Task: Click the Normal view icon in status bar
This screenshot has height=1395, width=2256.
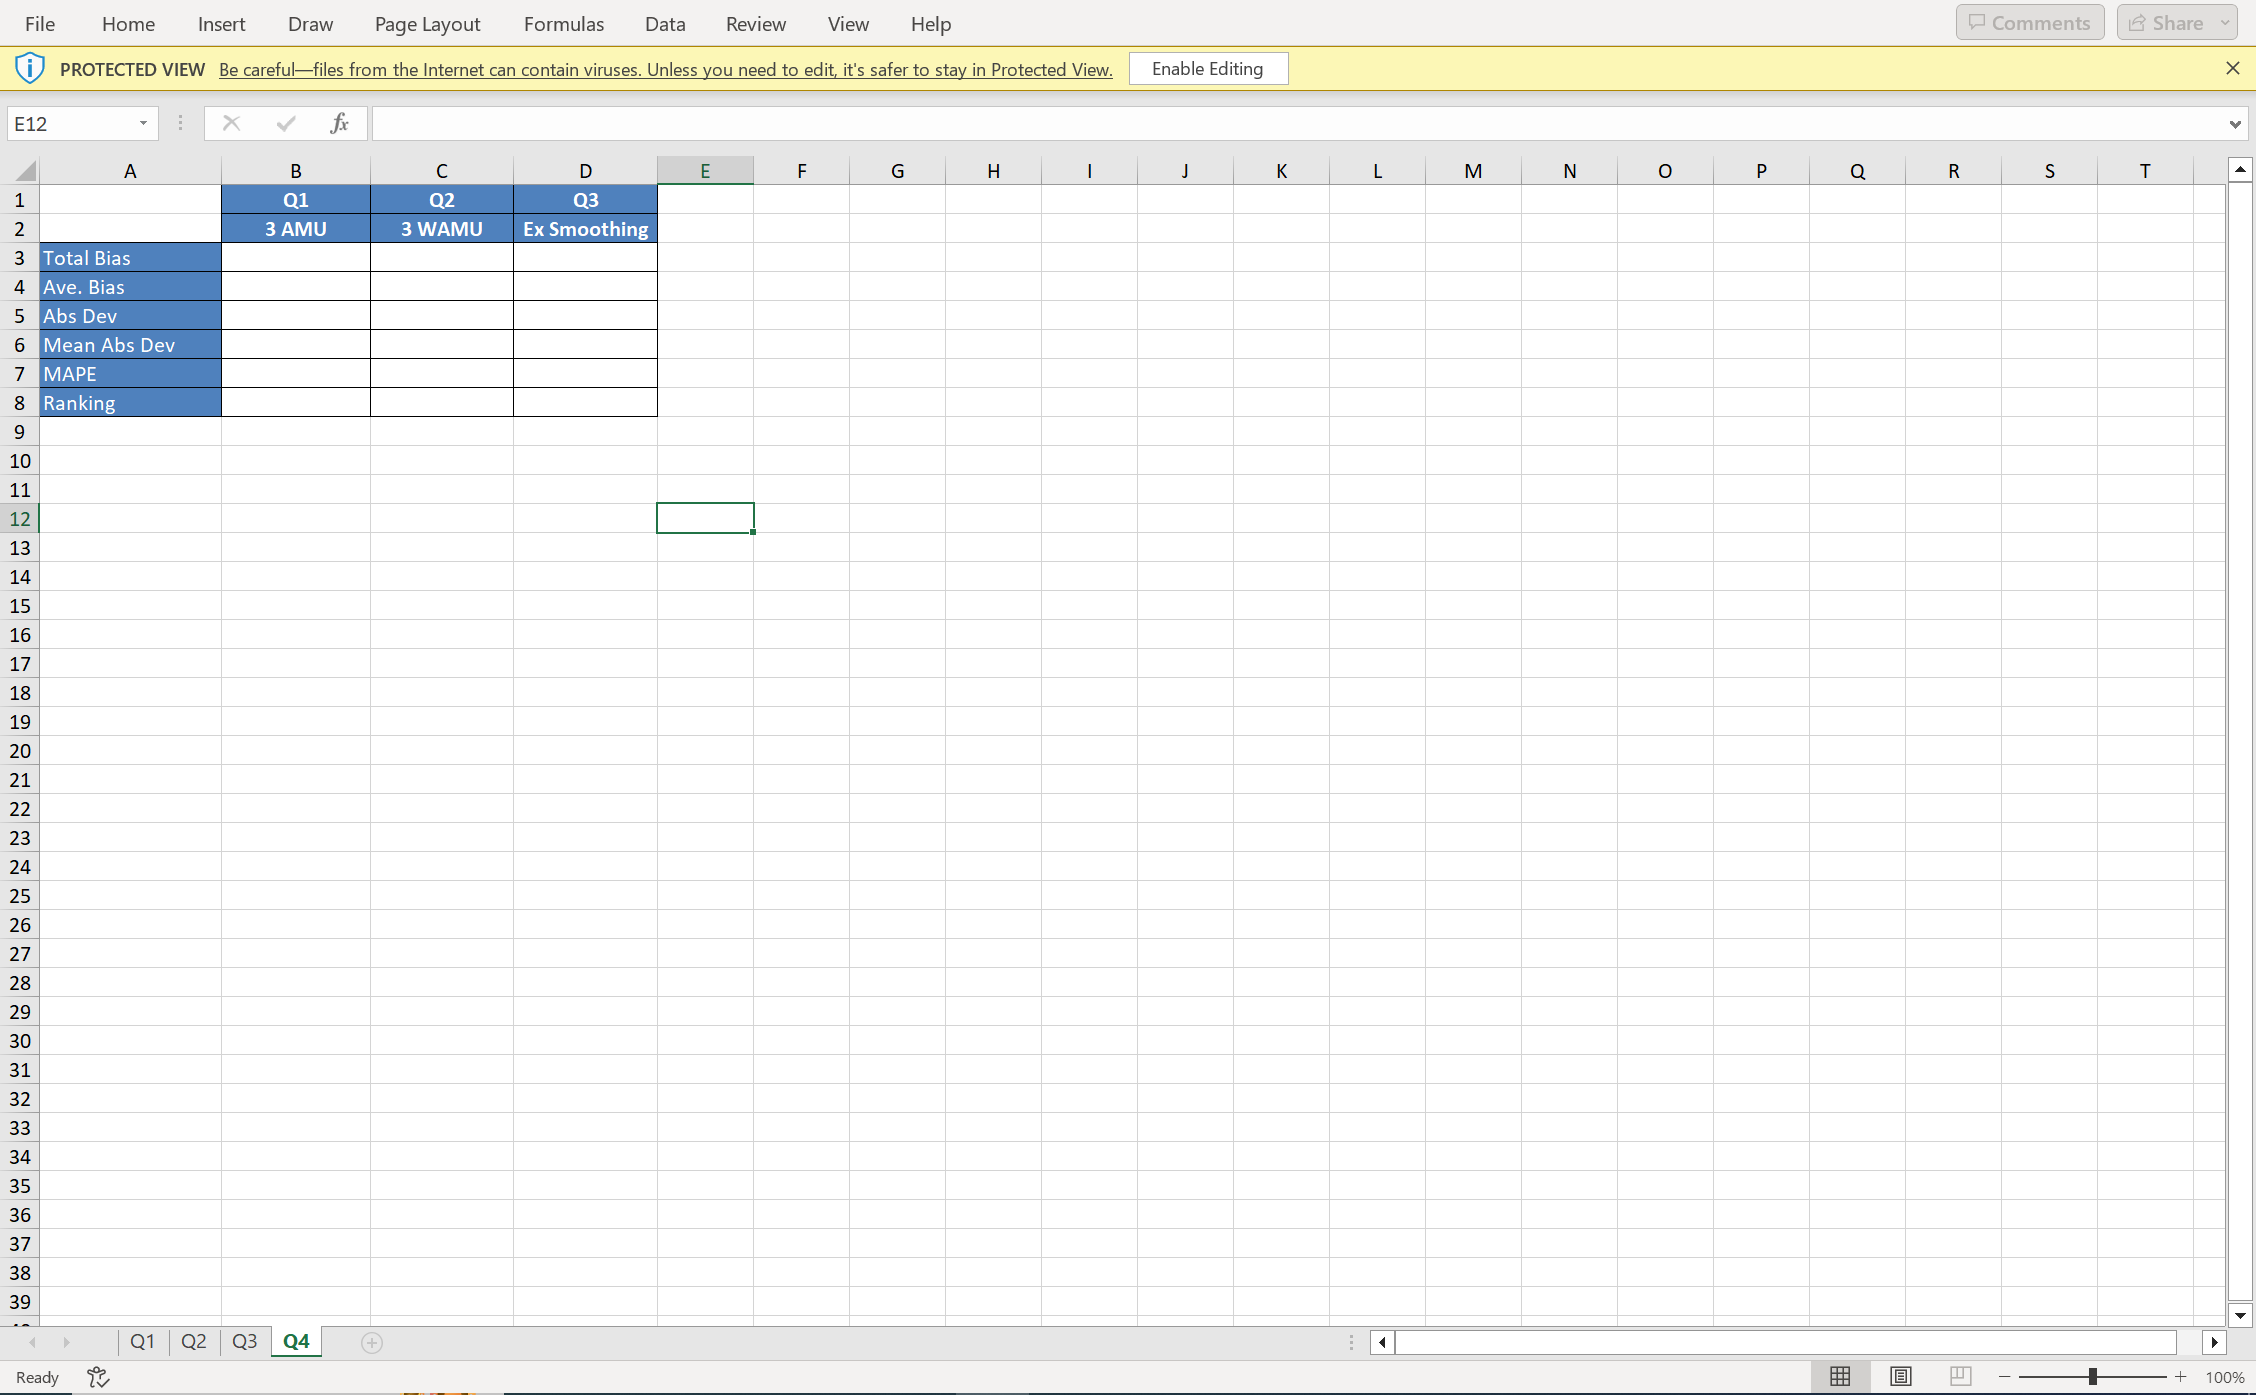Action: click(1839, 1377)
